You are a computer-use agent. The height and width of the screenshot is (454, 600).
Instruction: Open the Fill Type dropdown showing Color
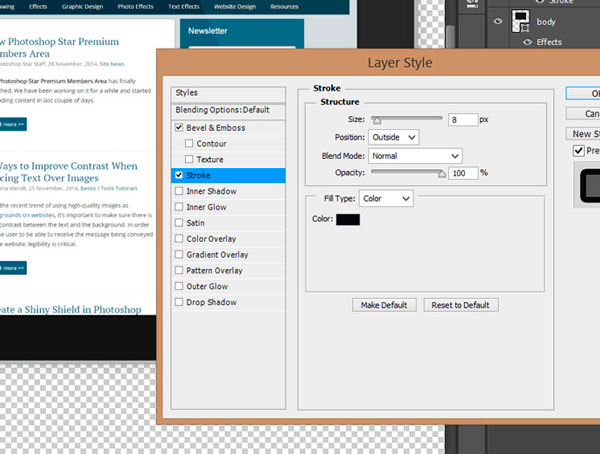[x=386, y=198]
